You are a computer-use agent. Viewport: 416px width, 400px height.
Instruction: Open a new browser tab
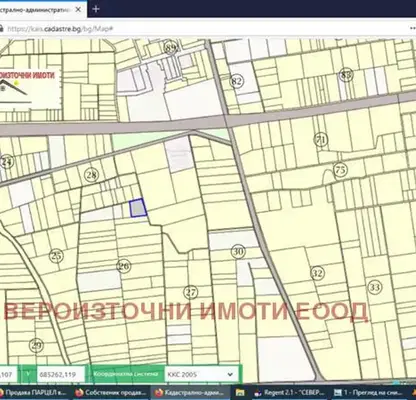point(96,9)
